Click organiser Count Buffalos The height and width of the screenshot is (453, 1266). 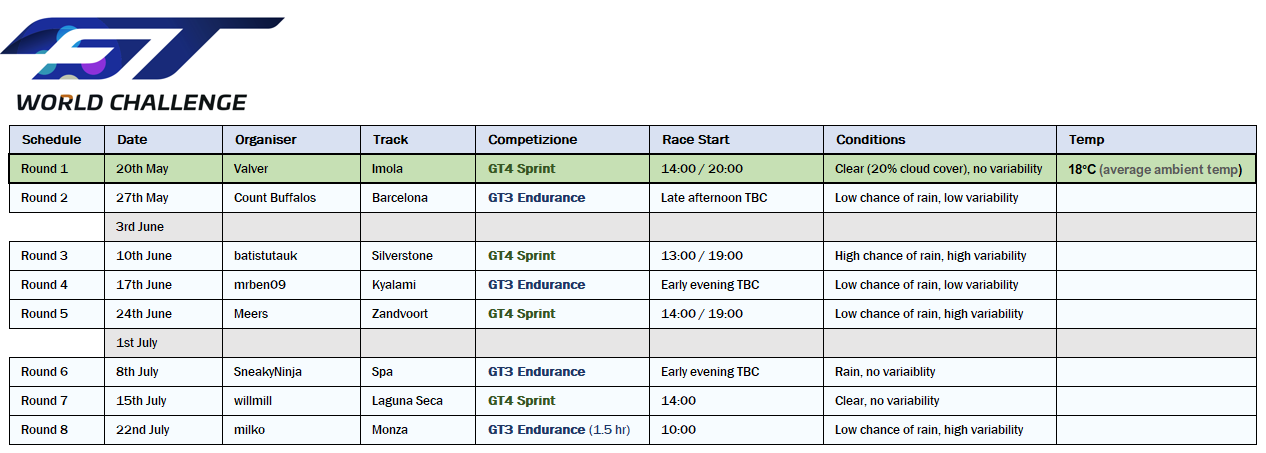pos(274,198)
